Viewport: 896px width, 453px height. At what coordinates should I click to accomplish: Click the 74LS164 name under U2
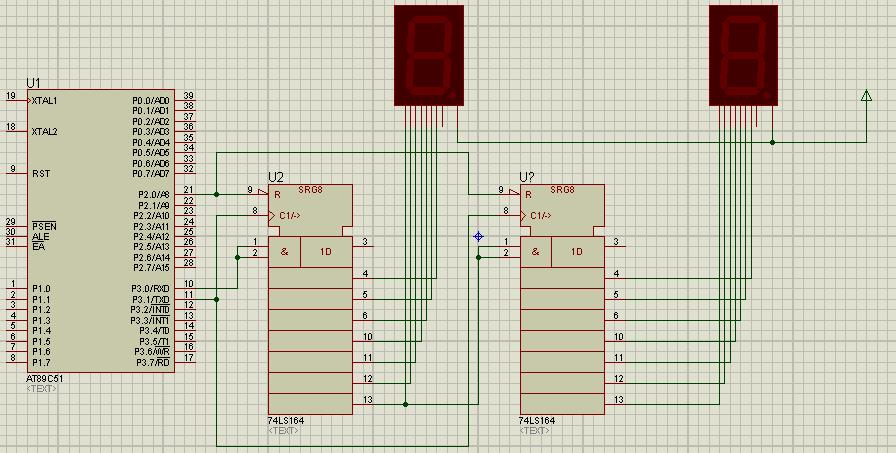tap(286, 420)
